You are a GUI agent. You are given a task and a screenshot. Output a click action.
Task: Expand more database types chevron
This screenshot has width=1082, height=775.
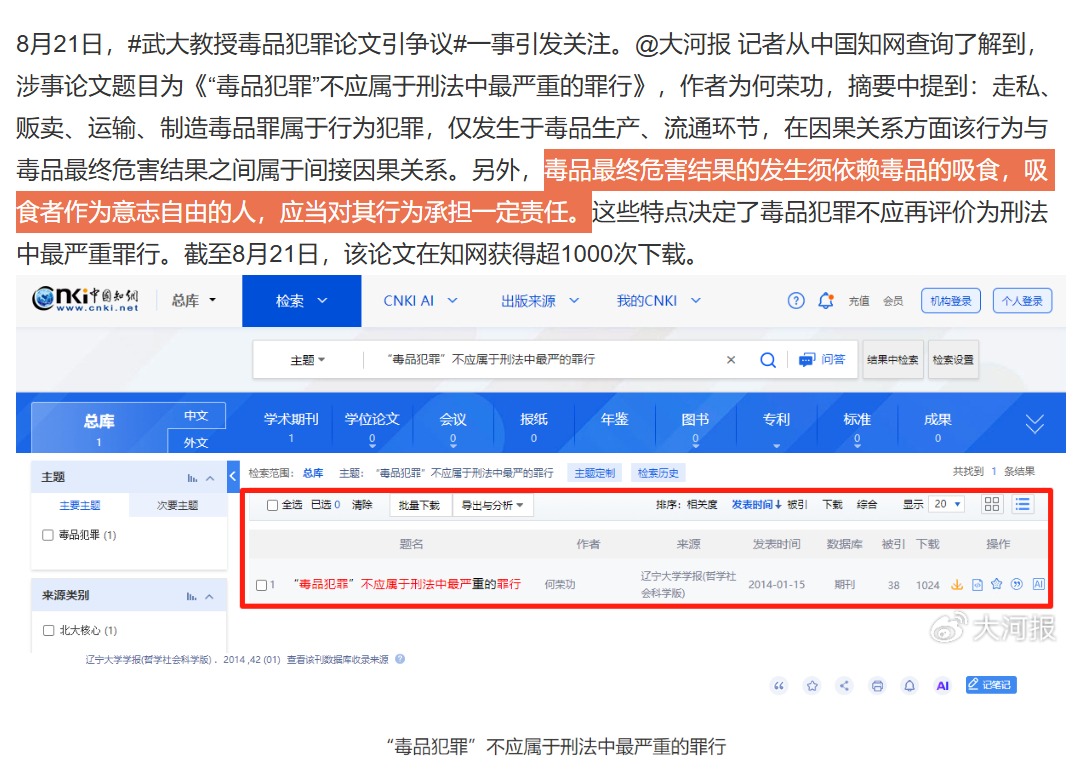coord(1034,423)
